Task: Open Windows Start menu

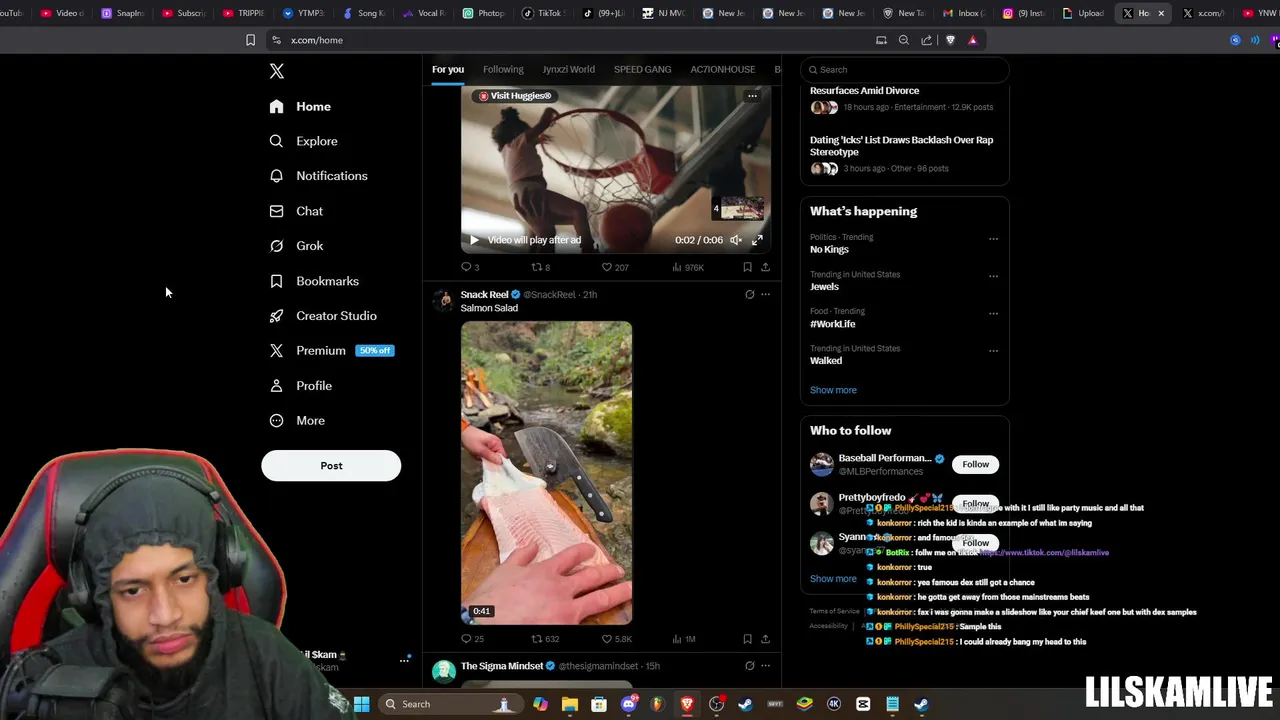Action: click(362, 704)
